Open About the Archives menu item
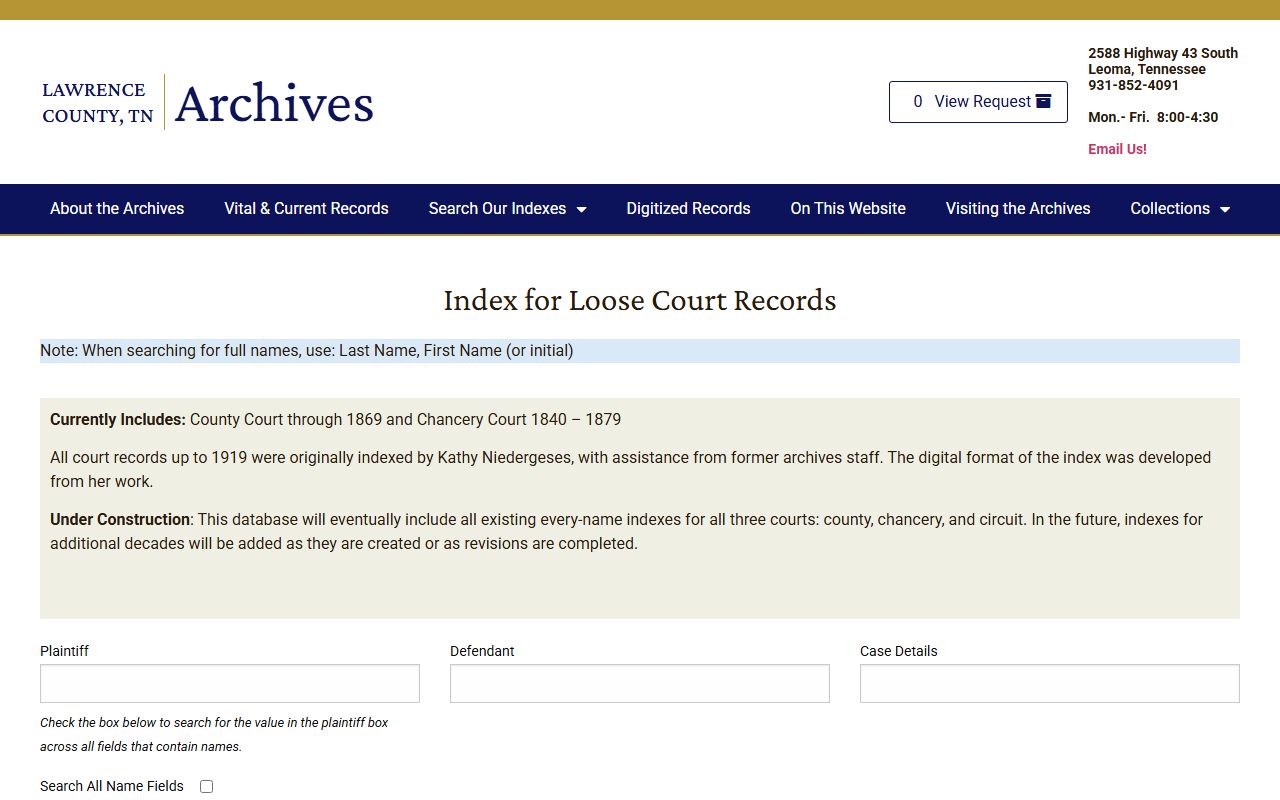The image size is (1280, 800). point(117,208)
